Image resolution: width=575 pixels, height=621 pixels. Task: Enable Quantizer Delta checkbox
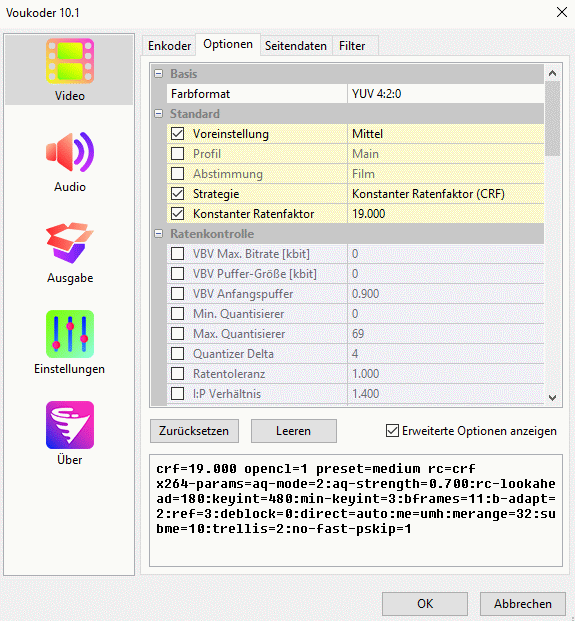(x=177, y=353)
